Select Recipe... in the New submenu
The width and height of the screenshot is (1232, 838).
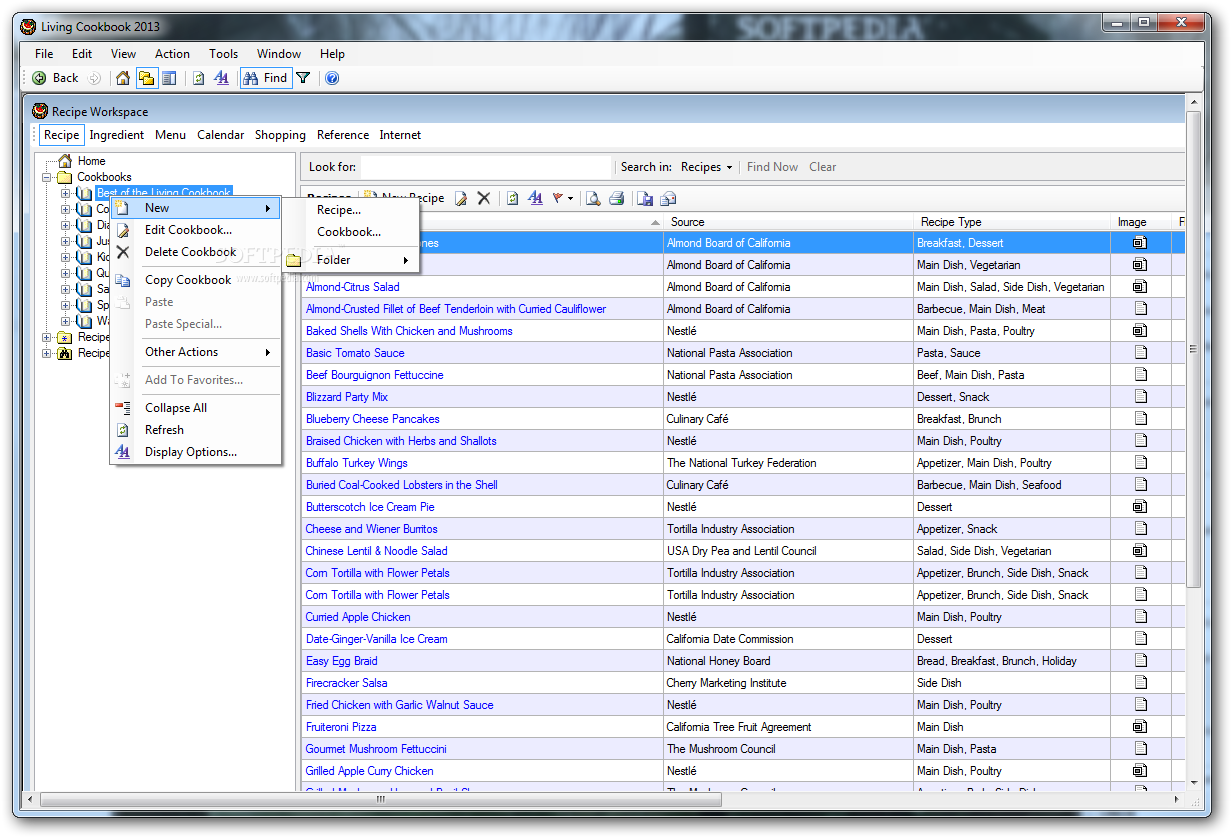click(x=349, y=210)
